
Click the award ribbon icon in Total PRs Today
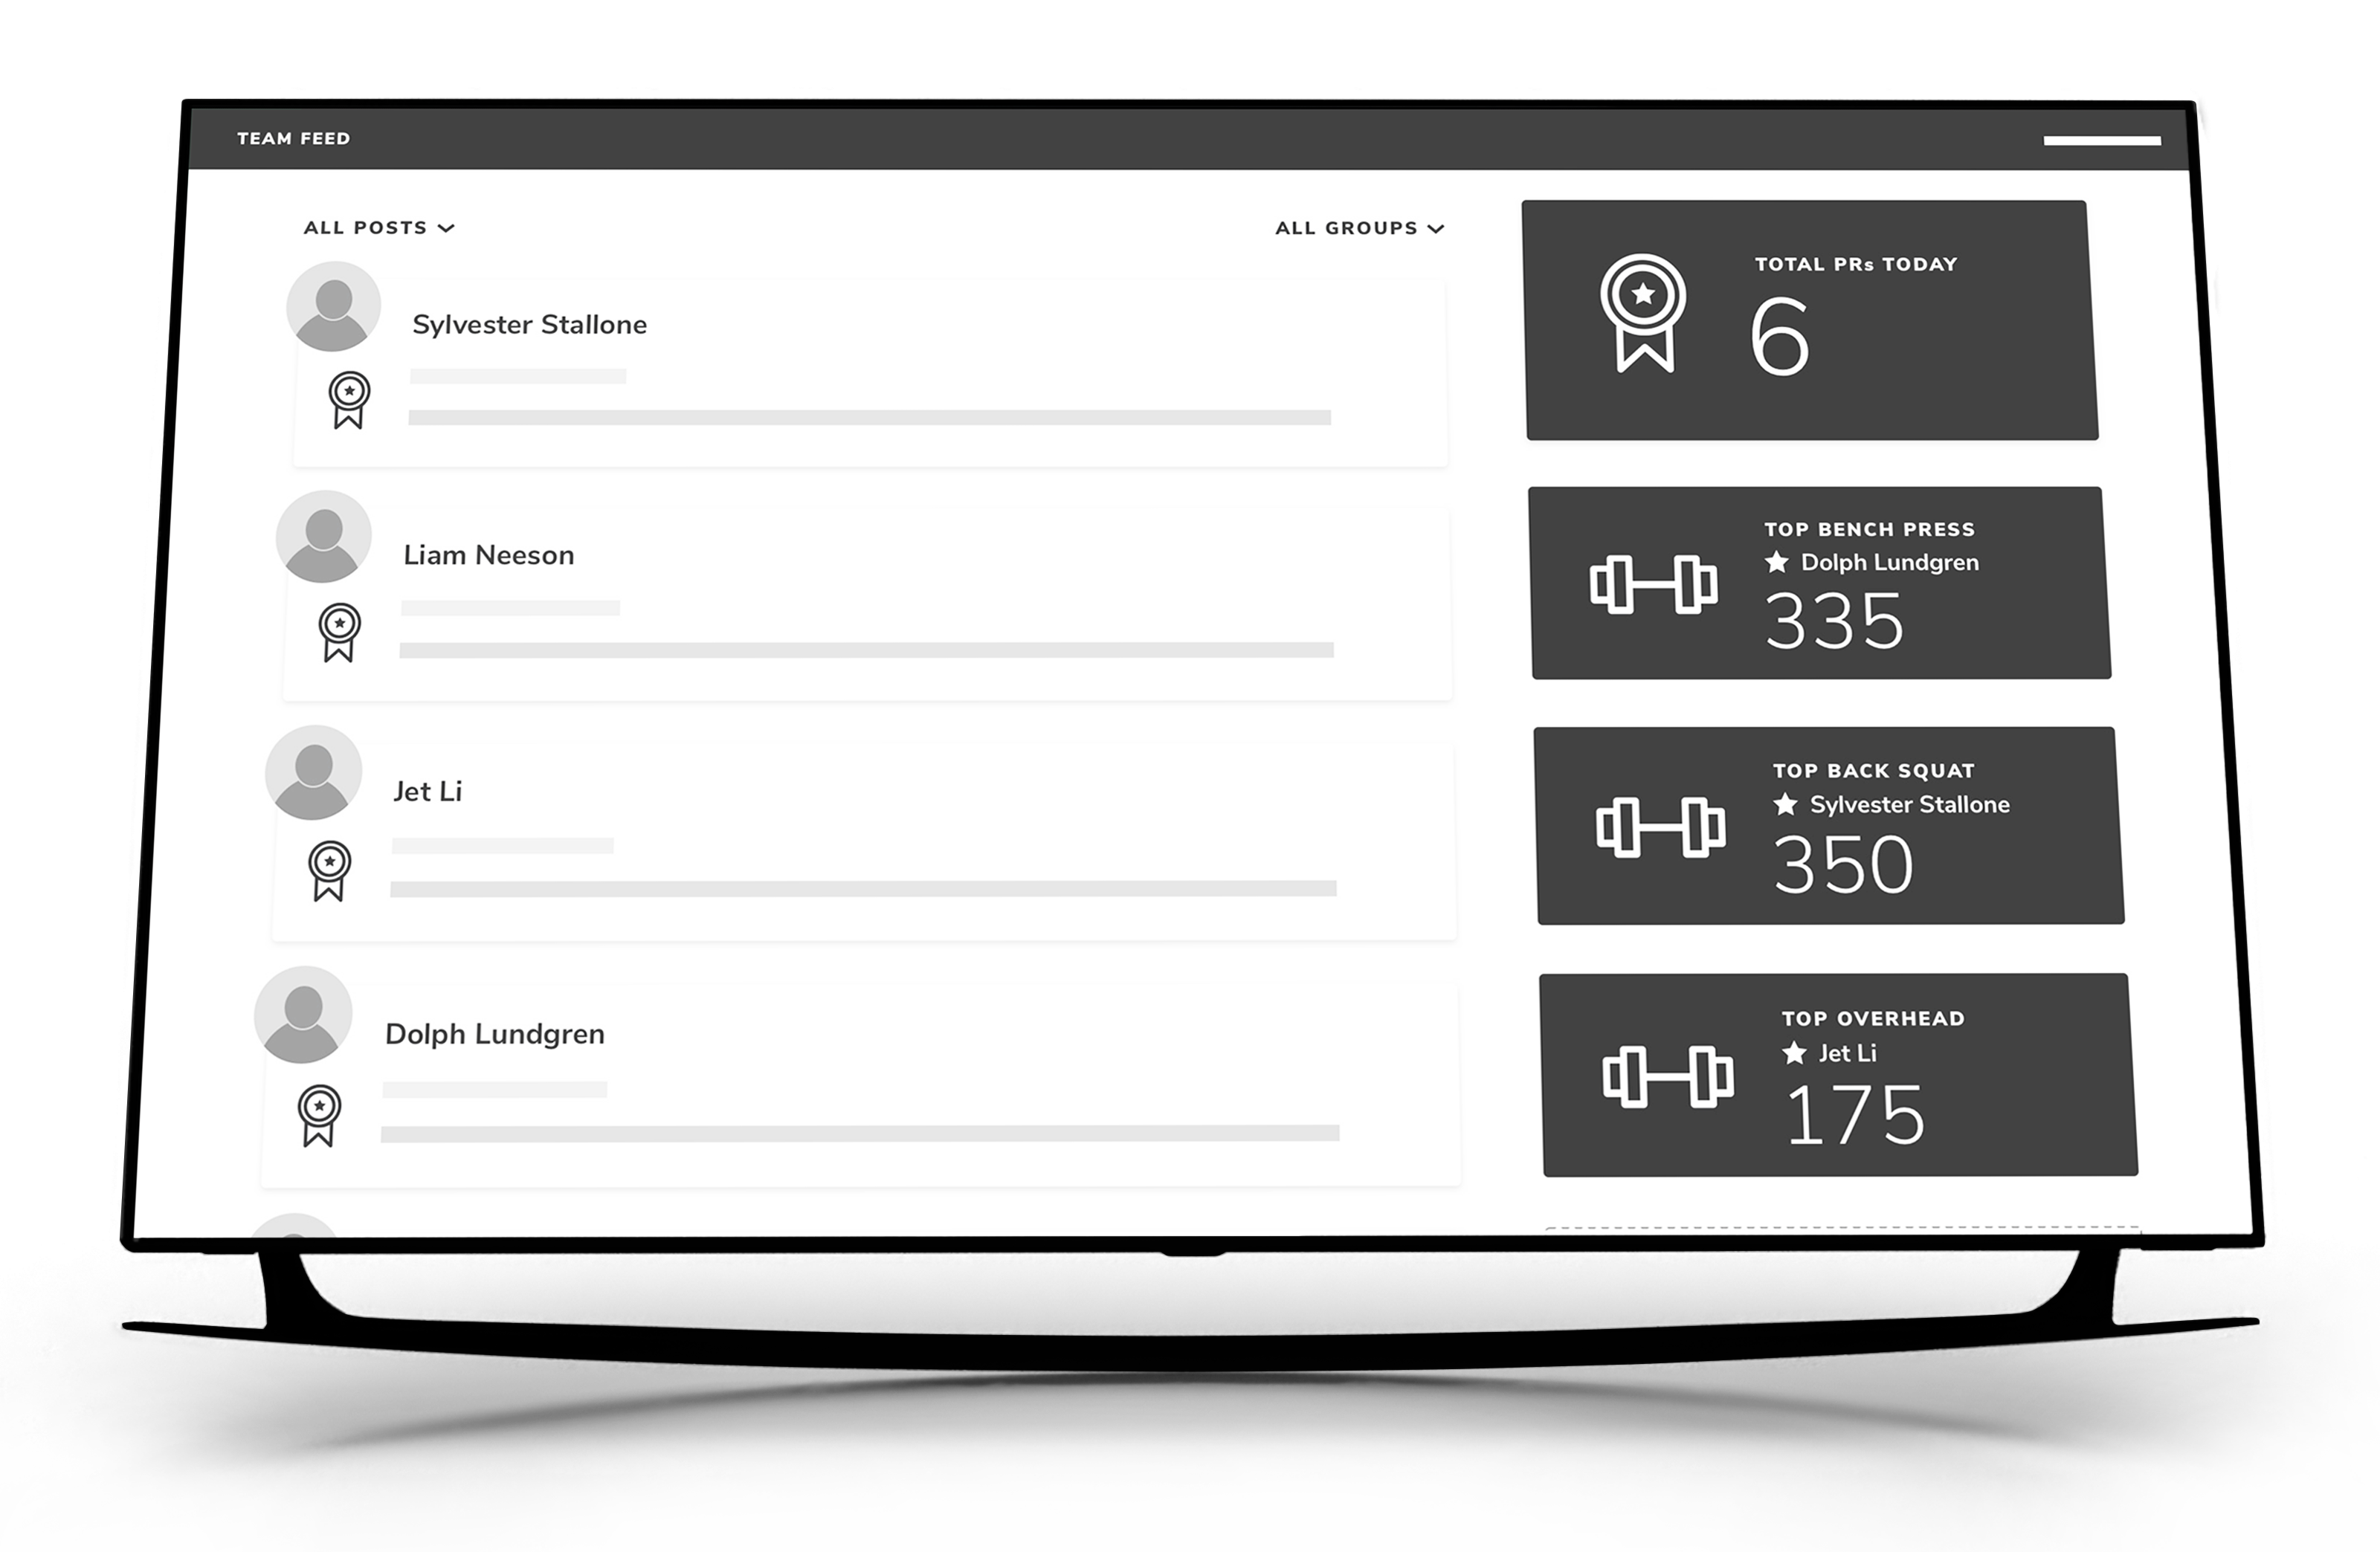click(x=1643, y=313)
